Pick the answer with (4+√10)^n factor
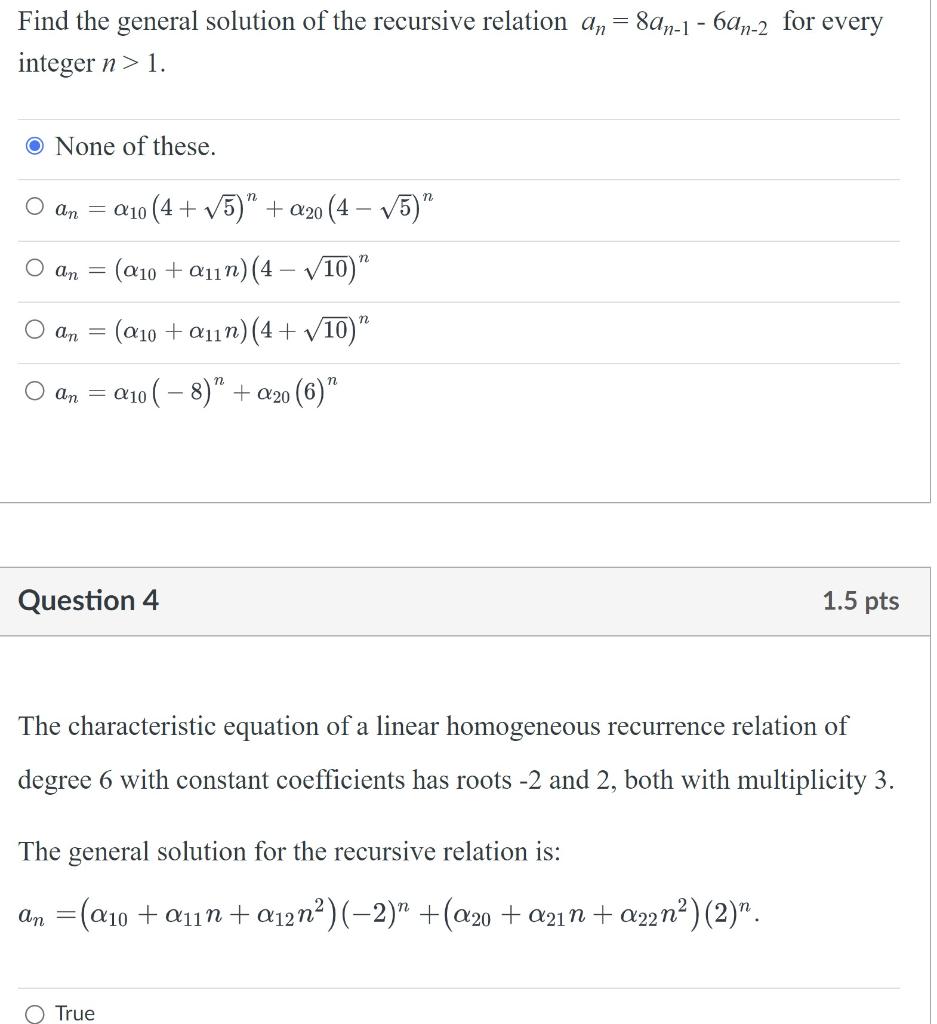 pos(33,329)
